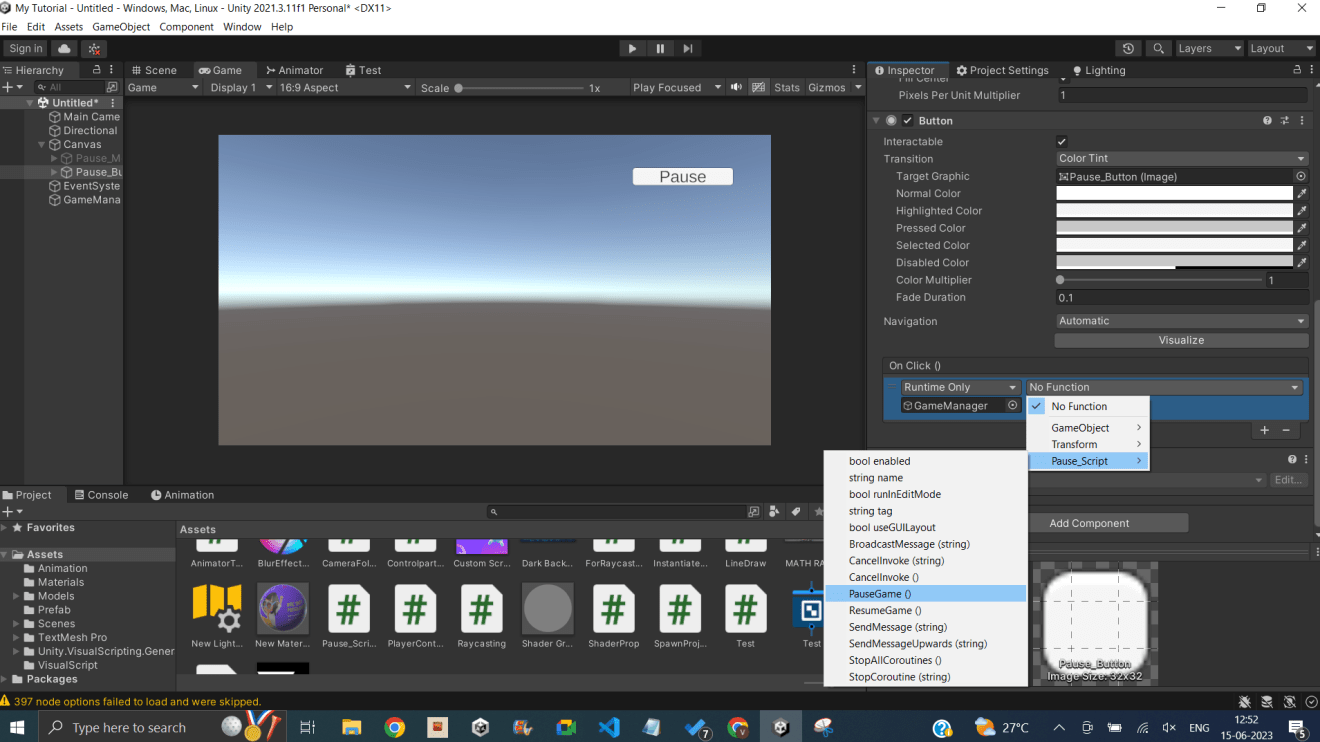Click the Unity Editor icon on the taskbar
The height and width of the screenshot is (742, 1320).
[x=780, y=726]
